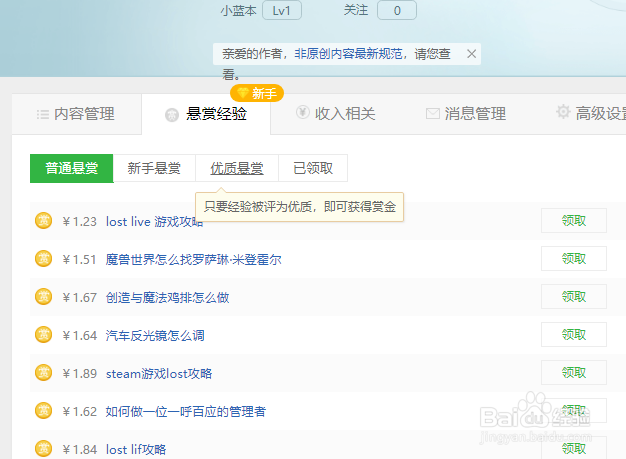This screenshot has width=626, height=459.
Task: Click the envelope icon beside 消息管理
Action: [433, 114]
